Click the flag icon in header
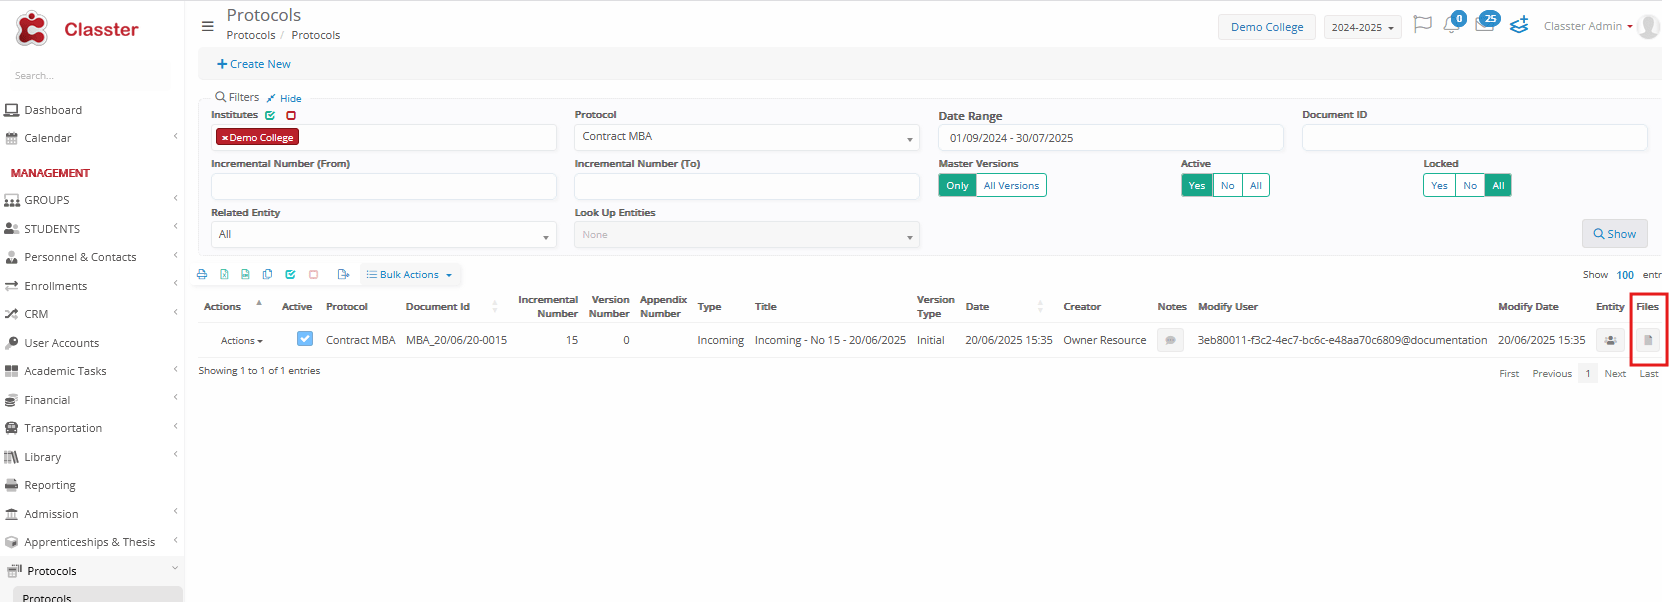Image resolution: width=1669 pixels, height=602 pixels. pos(1422,25)
